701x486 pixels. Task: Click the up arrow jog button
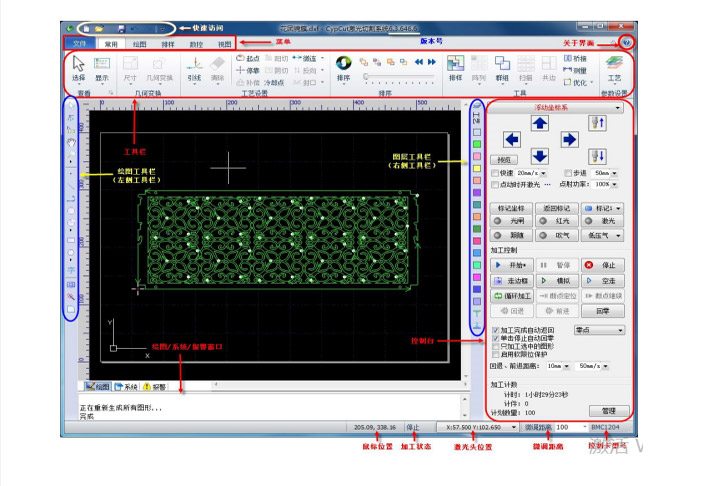click(x=539, y=123)
